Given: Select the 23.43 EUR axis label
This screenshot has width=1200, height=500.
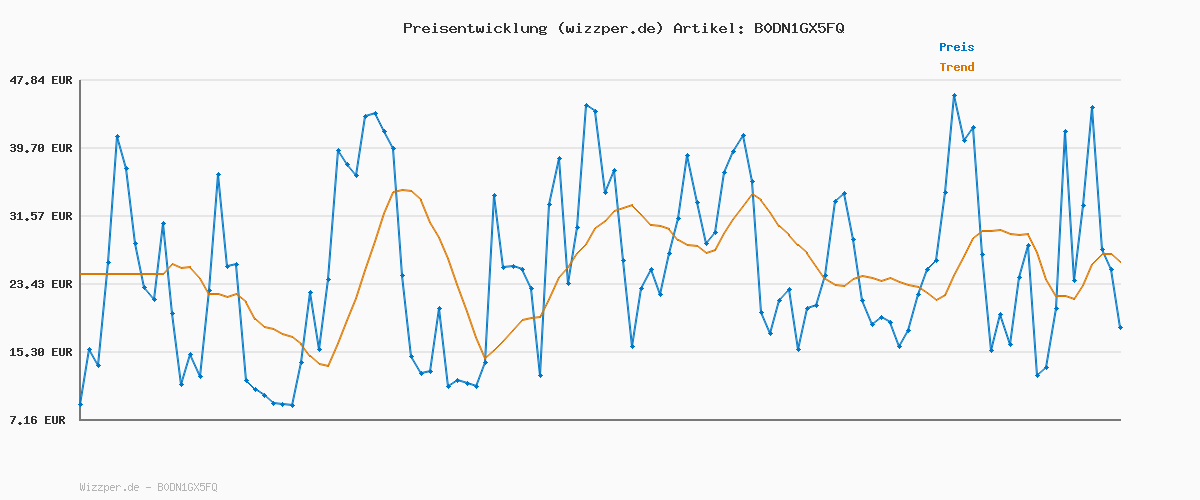Looking at the screenshot, I should click(x=41, y=284).
